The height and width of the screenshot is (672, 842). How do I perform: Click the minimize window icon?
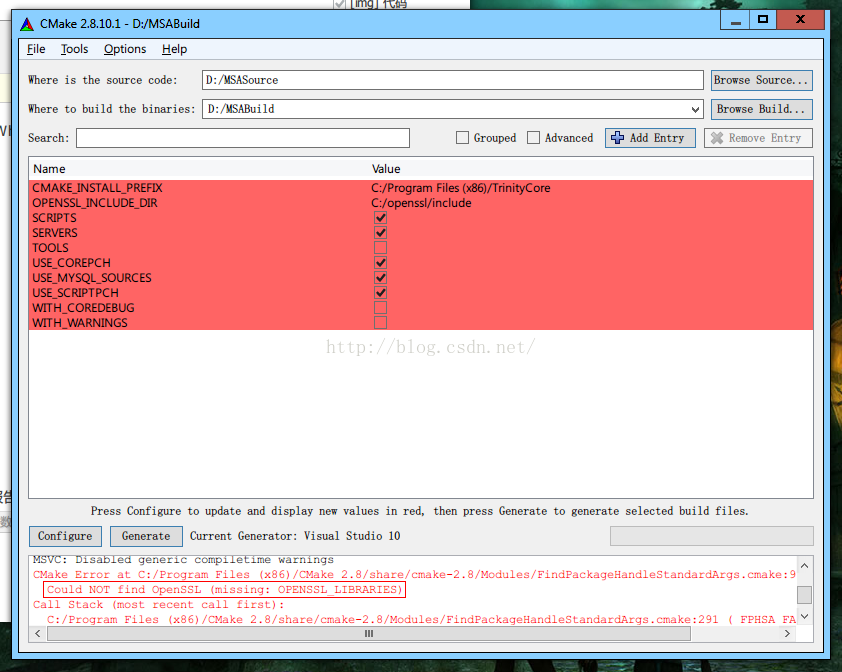click(736, 21)
